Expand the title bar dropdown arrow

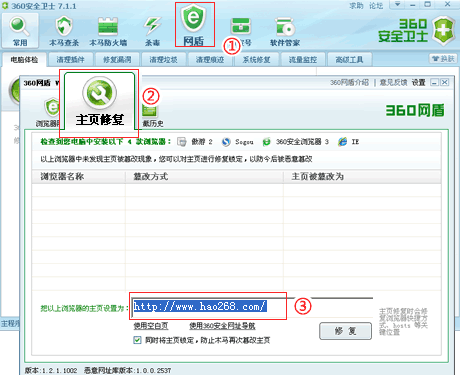[397, 4]
